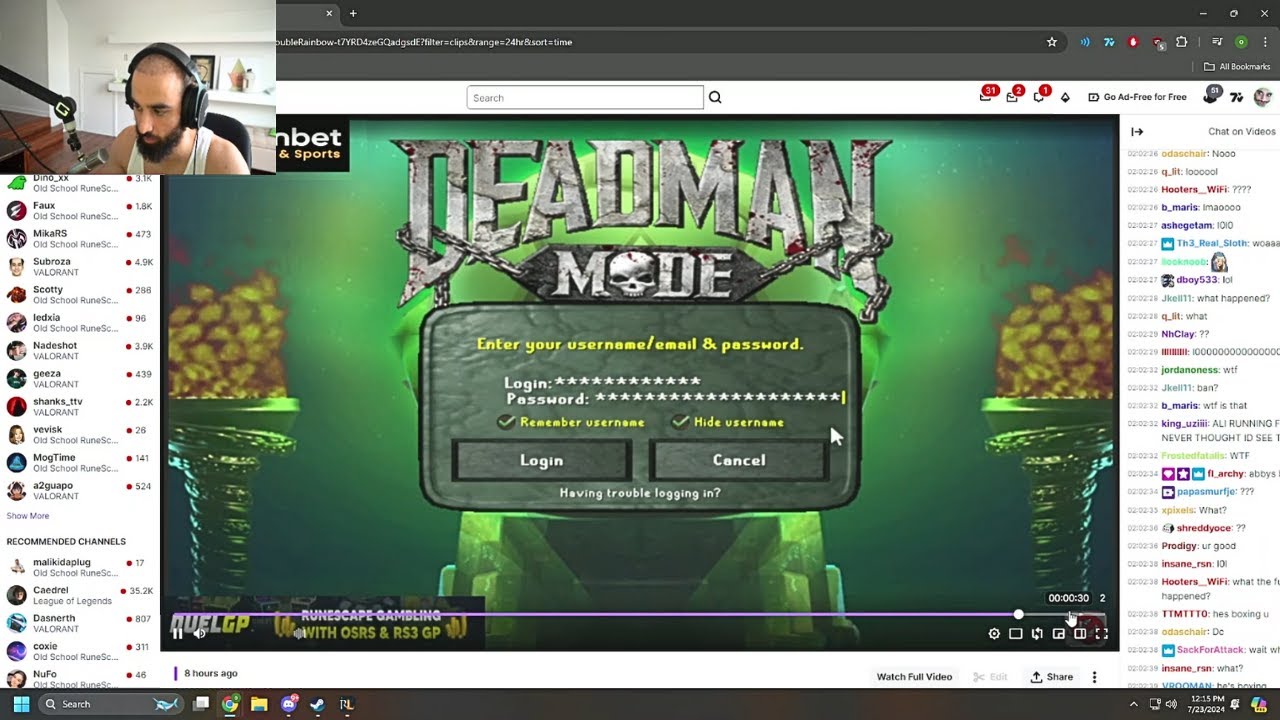Open MogTime channel in sidebar
The image size is (1280, 720).
80,463
